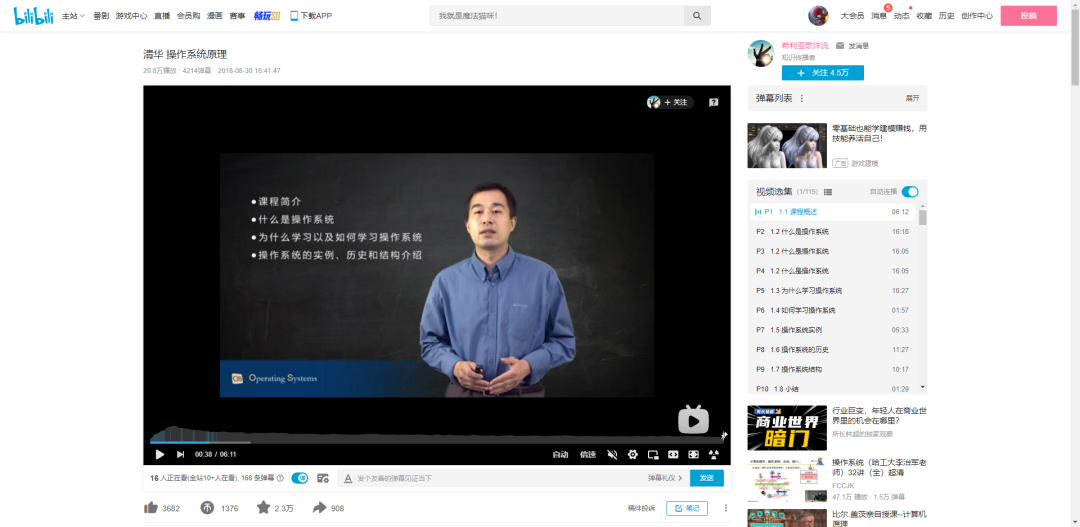
Task: Open 自动 quality selector
Action: [x=560, y=455]
